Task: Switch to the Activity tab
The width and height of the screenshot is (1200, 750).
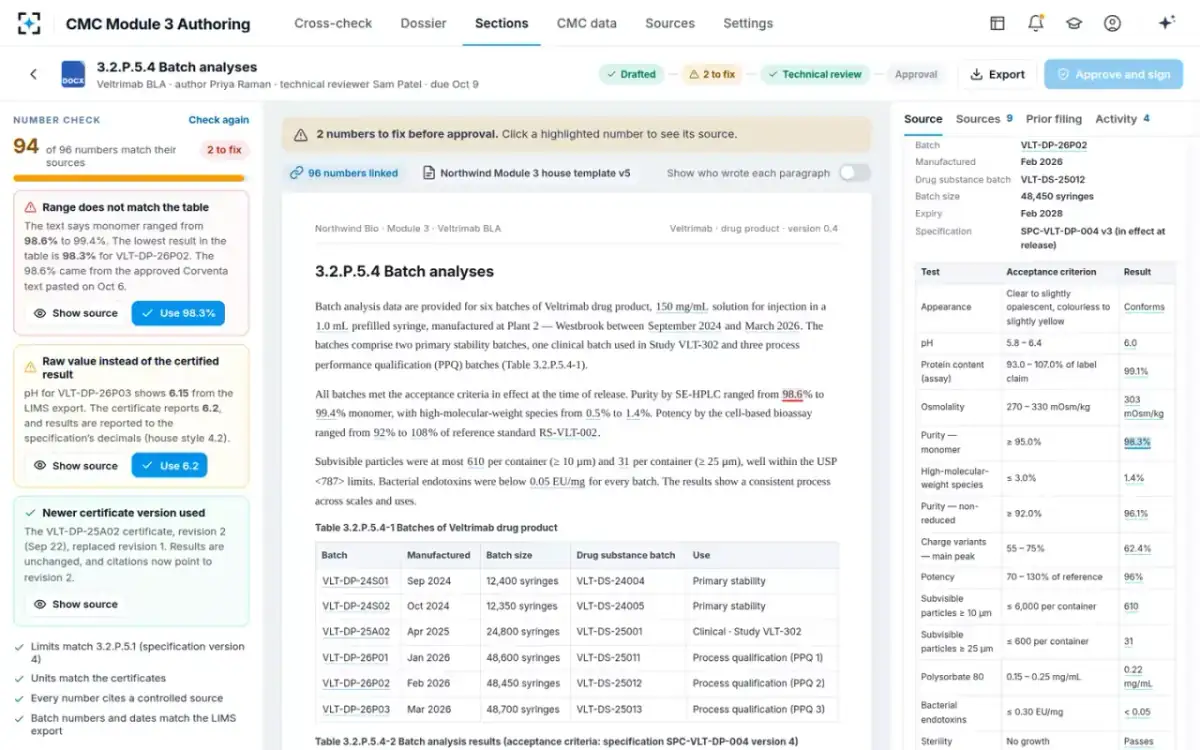Action: click(x=1122, y=119)
